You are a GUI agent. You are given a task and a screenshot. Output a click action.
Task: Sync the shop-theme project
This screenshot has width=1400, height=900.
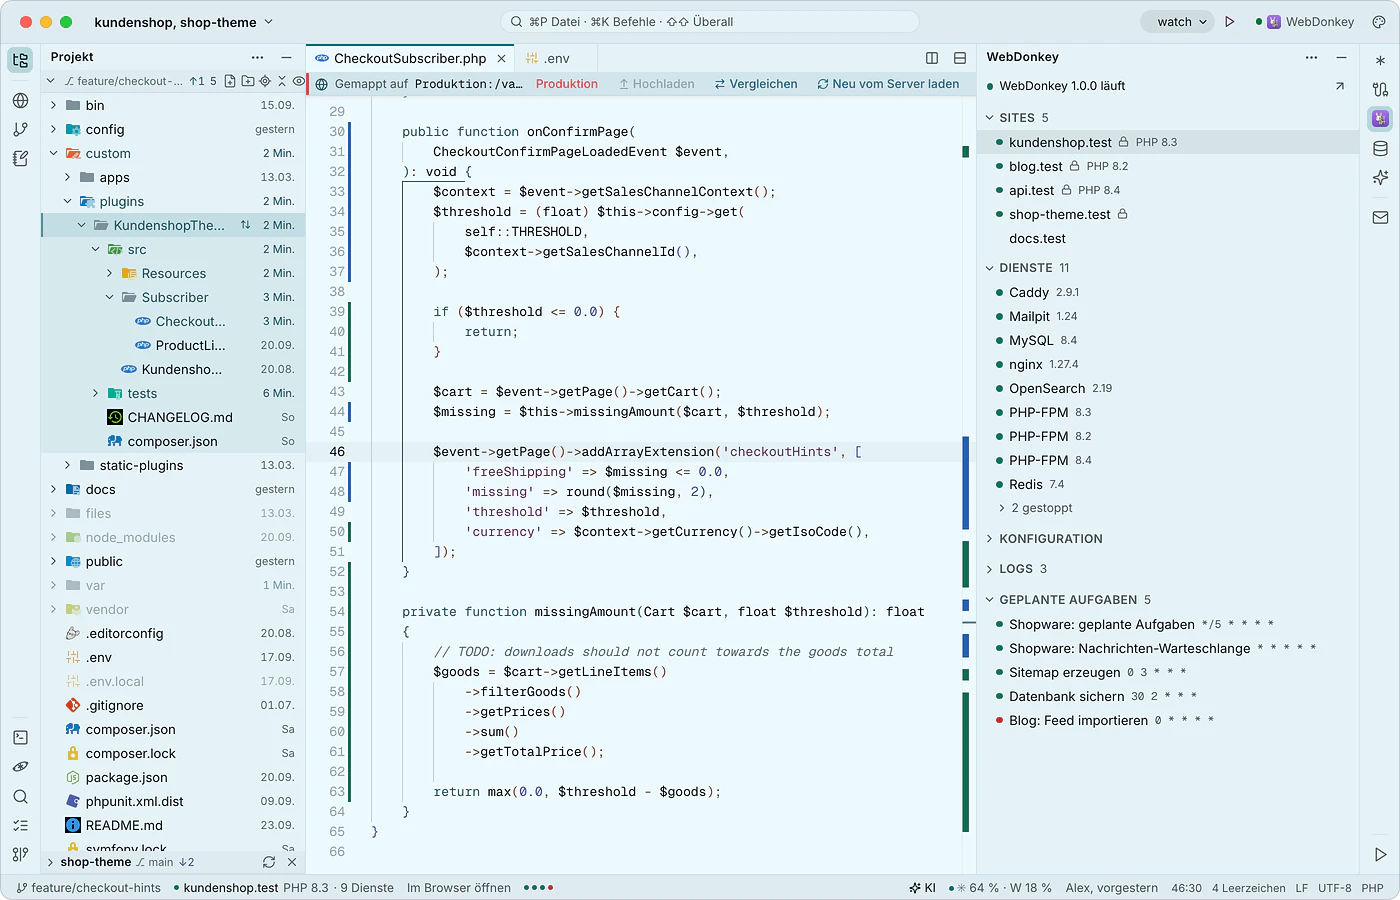click(x=269, y=862)
